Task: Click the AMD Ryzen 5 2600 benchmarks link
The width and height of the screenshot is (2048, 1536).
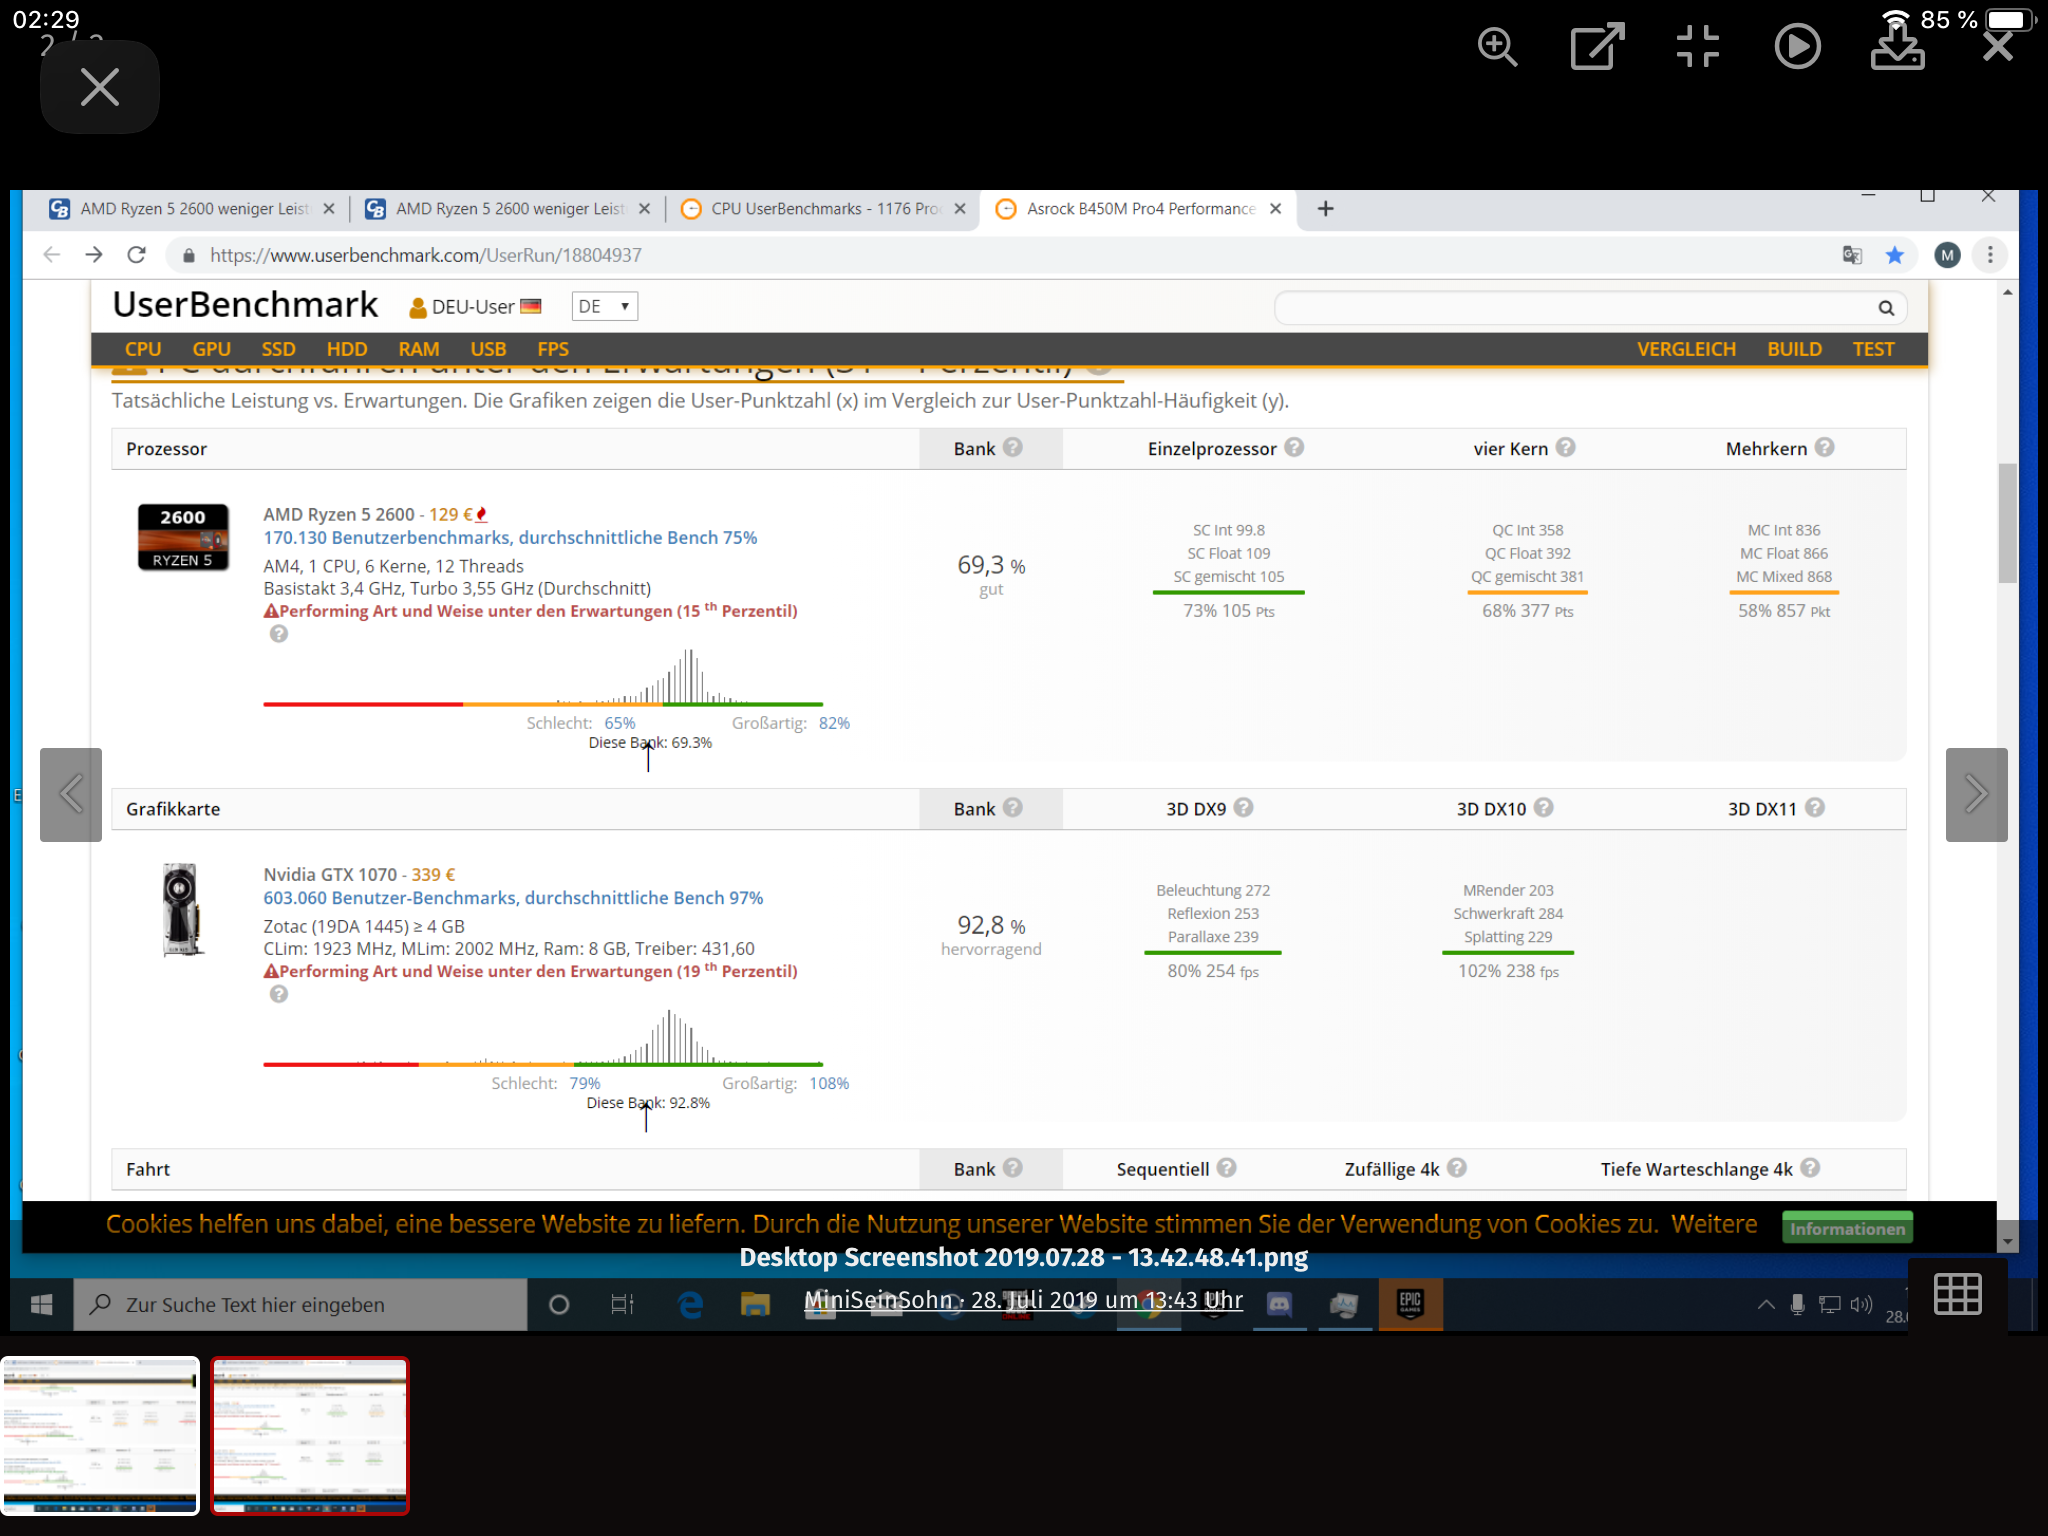Action: (x=510, y=538)
